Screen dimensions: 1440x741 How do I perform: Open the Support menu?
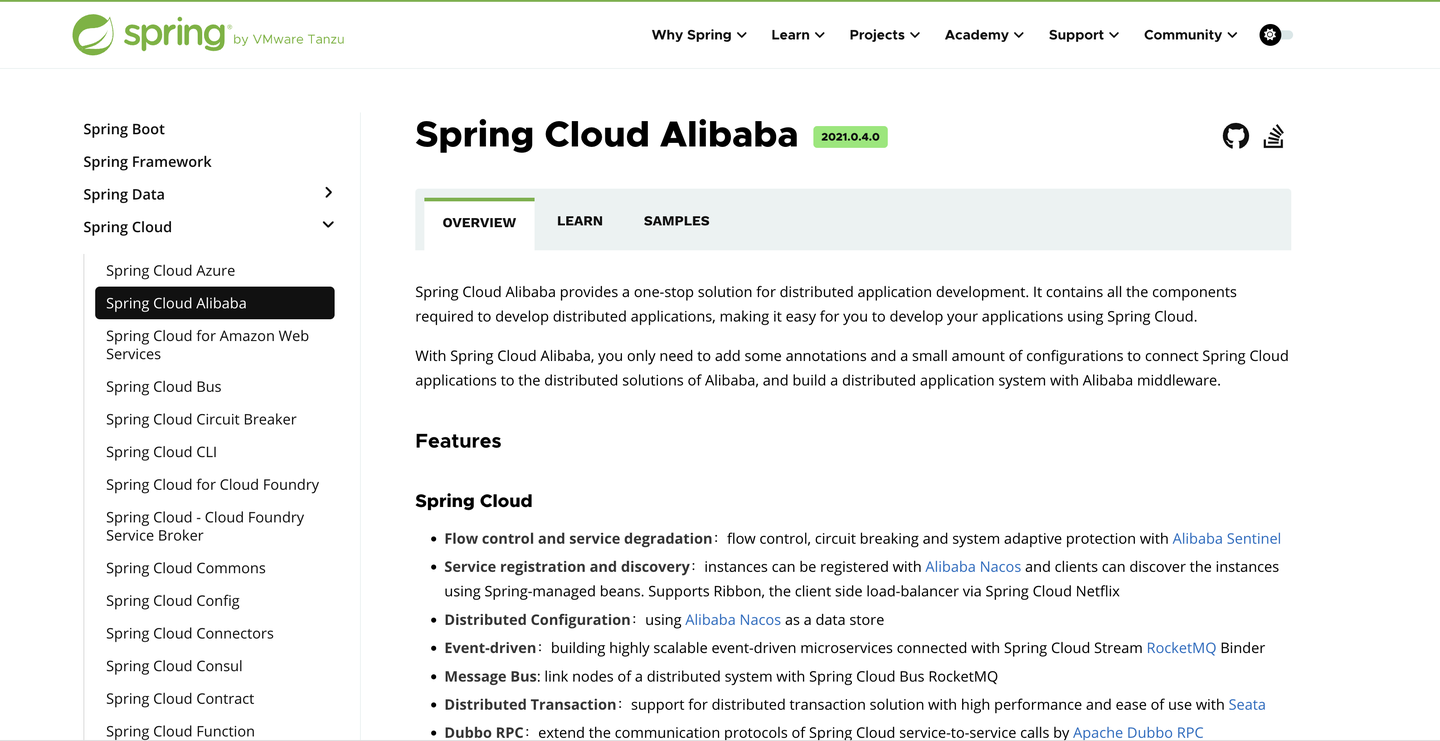pyautogui.click(x=1083, y=34)
